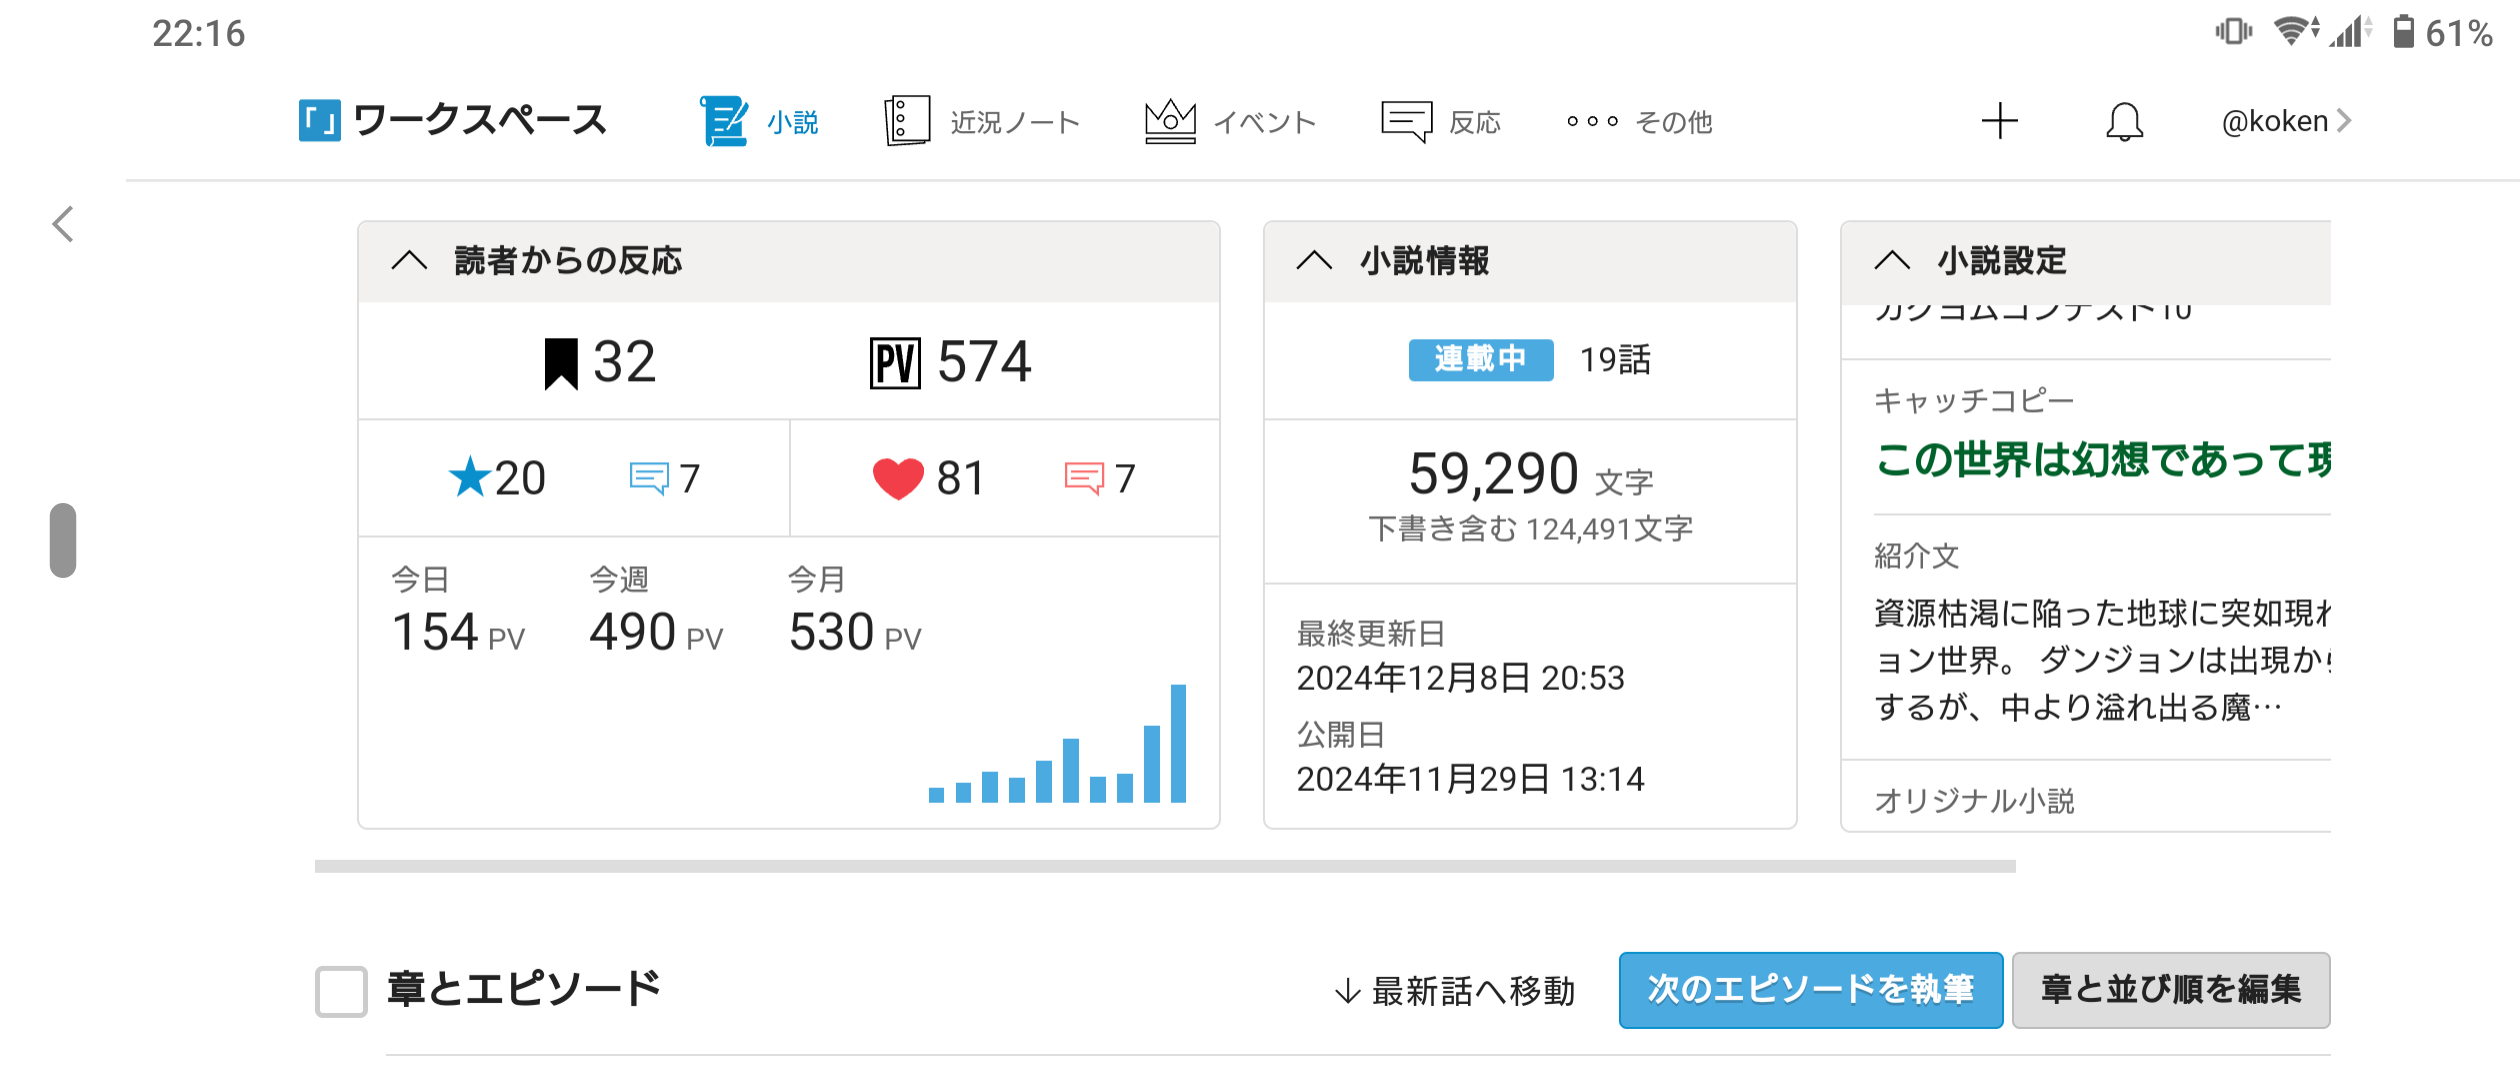Image resolution: width=2520 pixels, height=1080 pixels.
Task: Click the red comment bubble icon
Action: click(1084, 478)
